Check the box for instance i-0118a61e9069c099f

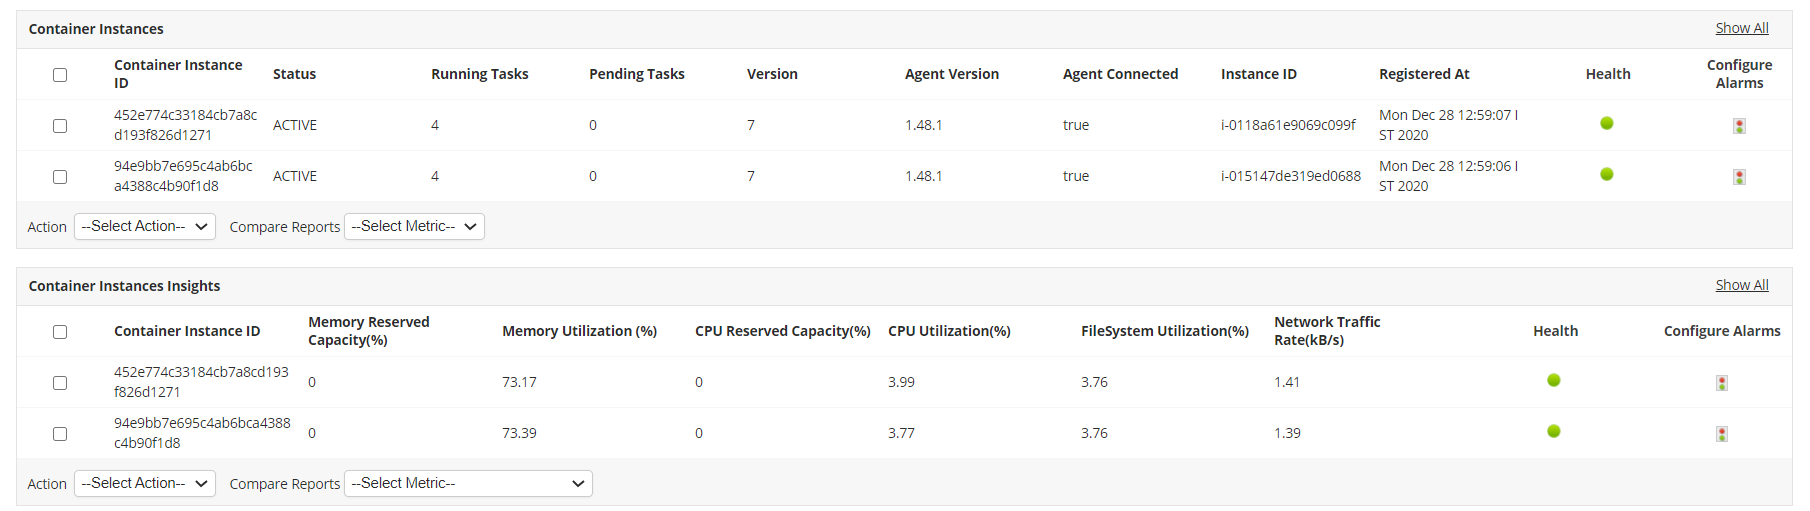click(60, 126)
